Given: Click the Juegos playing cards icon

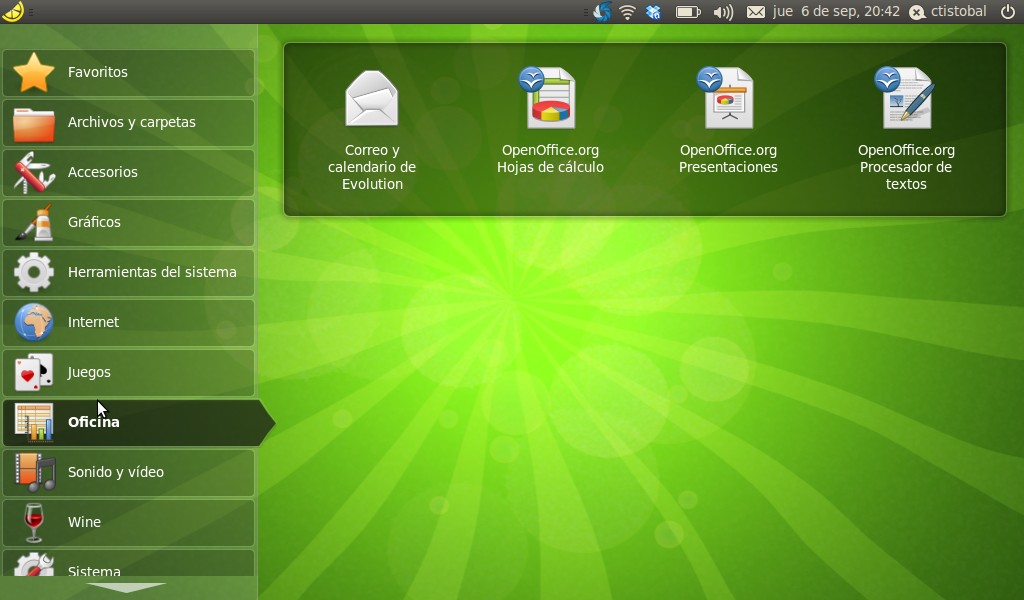Looking at the screenshot, I should 33,372.
